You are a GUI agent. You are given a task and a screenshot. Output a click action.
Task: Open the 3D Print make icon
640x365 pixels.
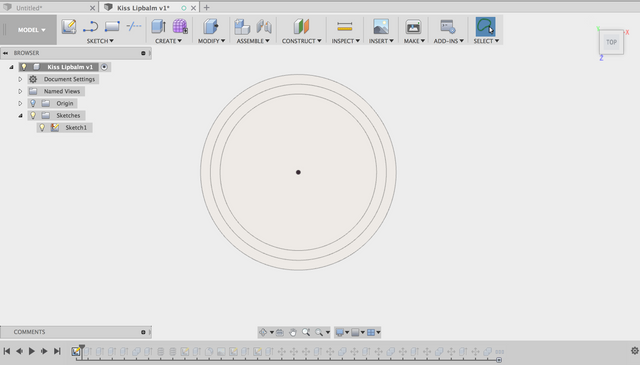pos(413,27)
